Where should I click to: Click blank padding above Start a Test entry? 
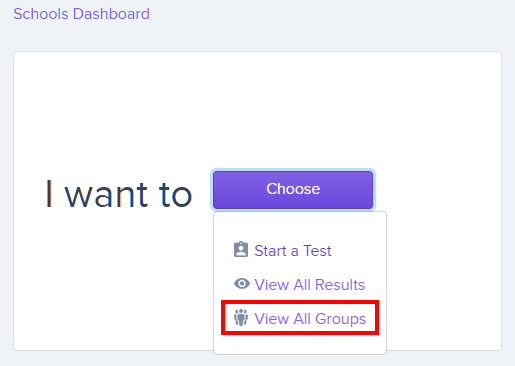(x=300, y=225)
